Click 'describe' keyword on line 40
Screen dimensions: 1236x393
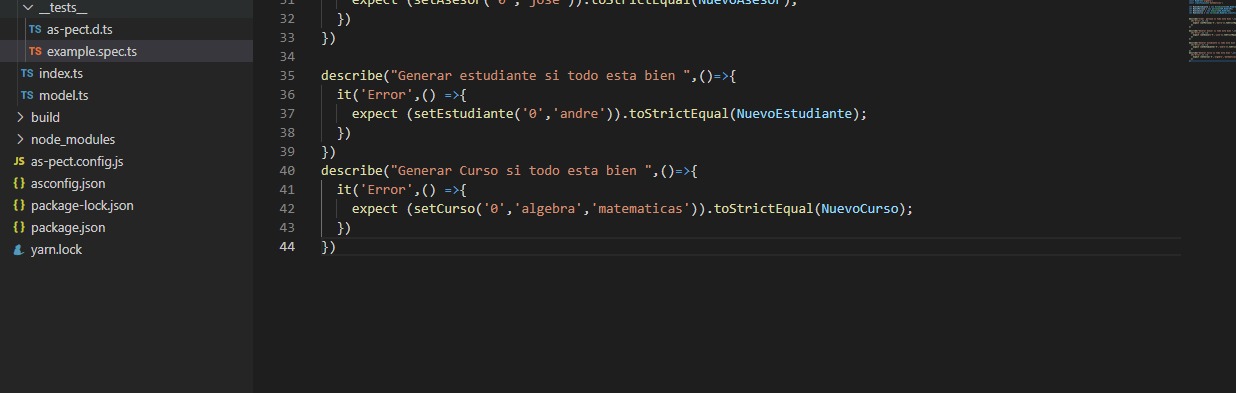pos(352,170)
